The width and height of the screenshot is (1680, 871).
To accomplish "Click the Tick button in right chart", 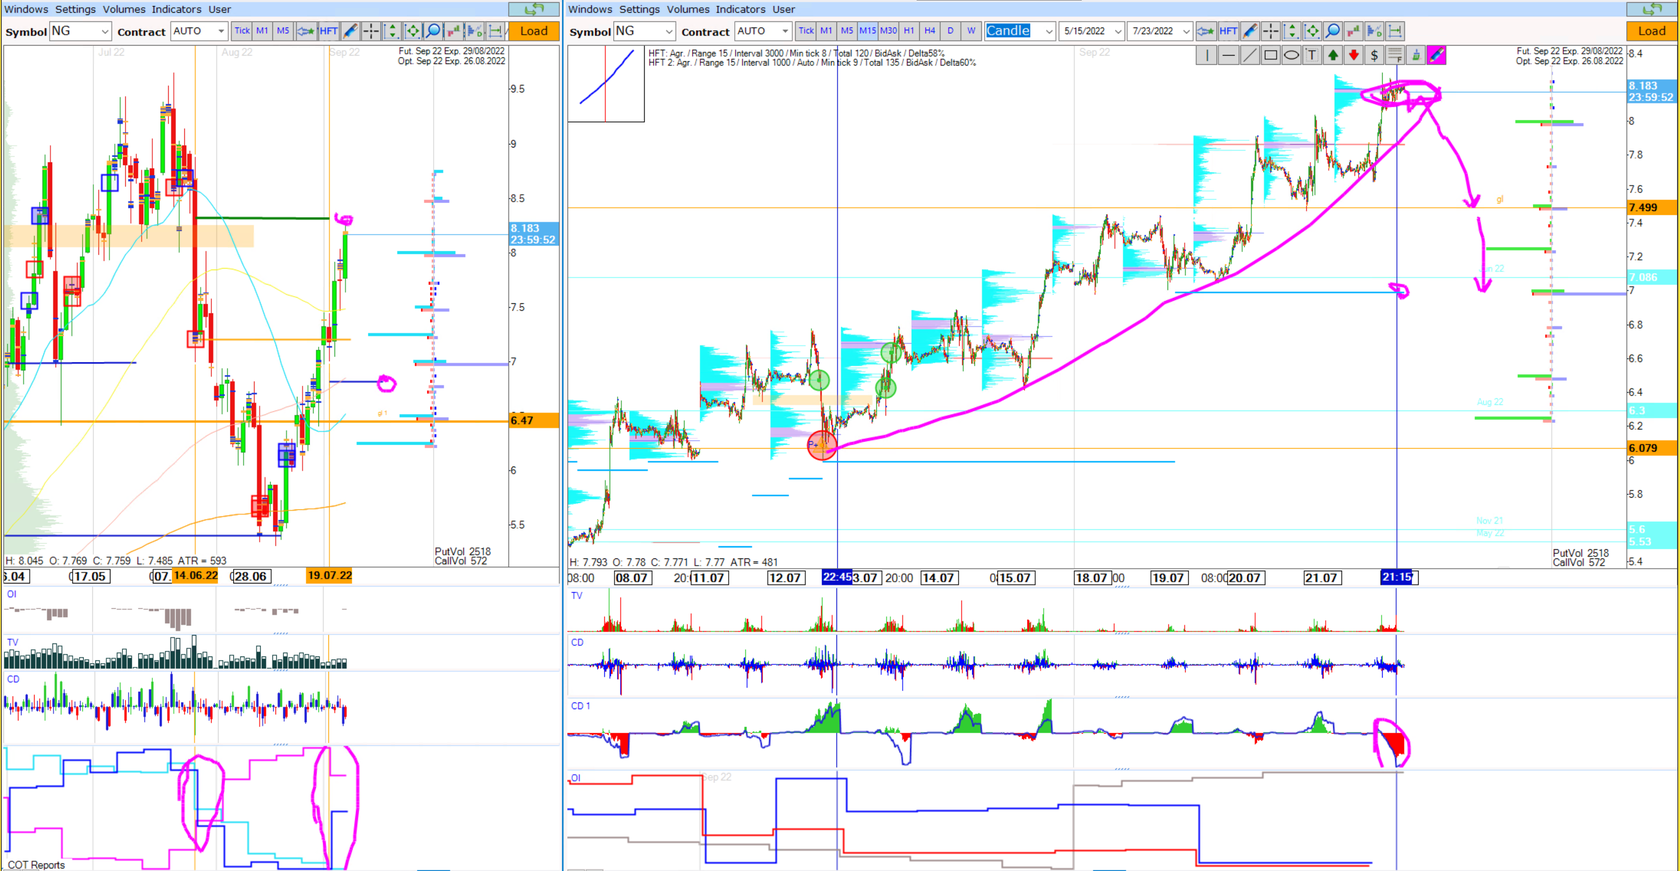I will click(x=805, y=31).
